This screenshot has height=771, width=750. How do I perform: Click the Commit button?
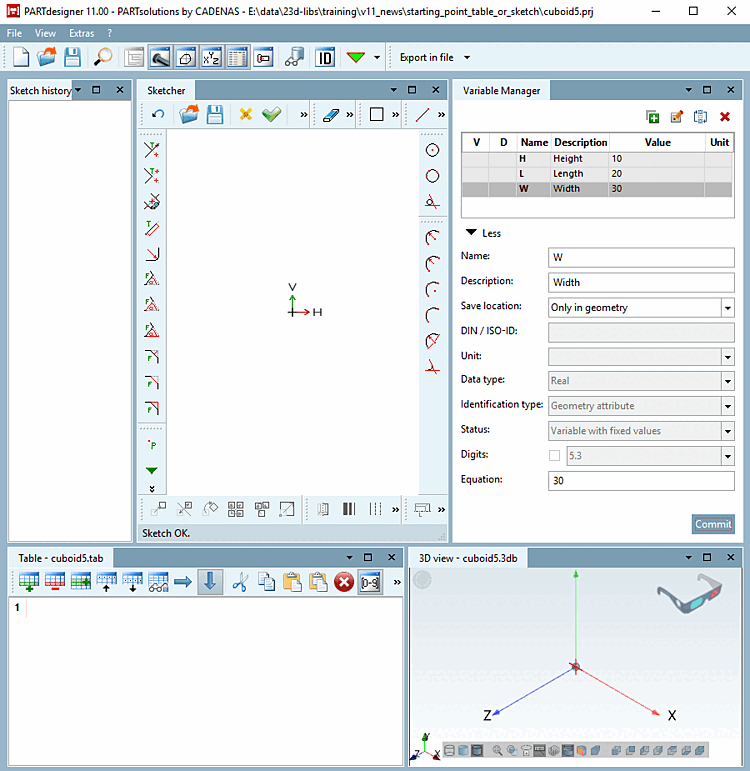point(713,524)
